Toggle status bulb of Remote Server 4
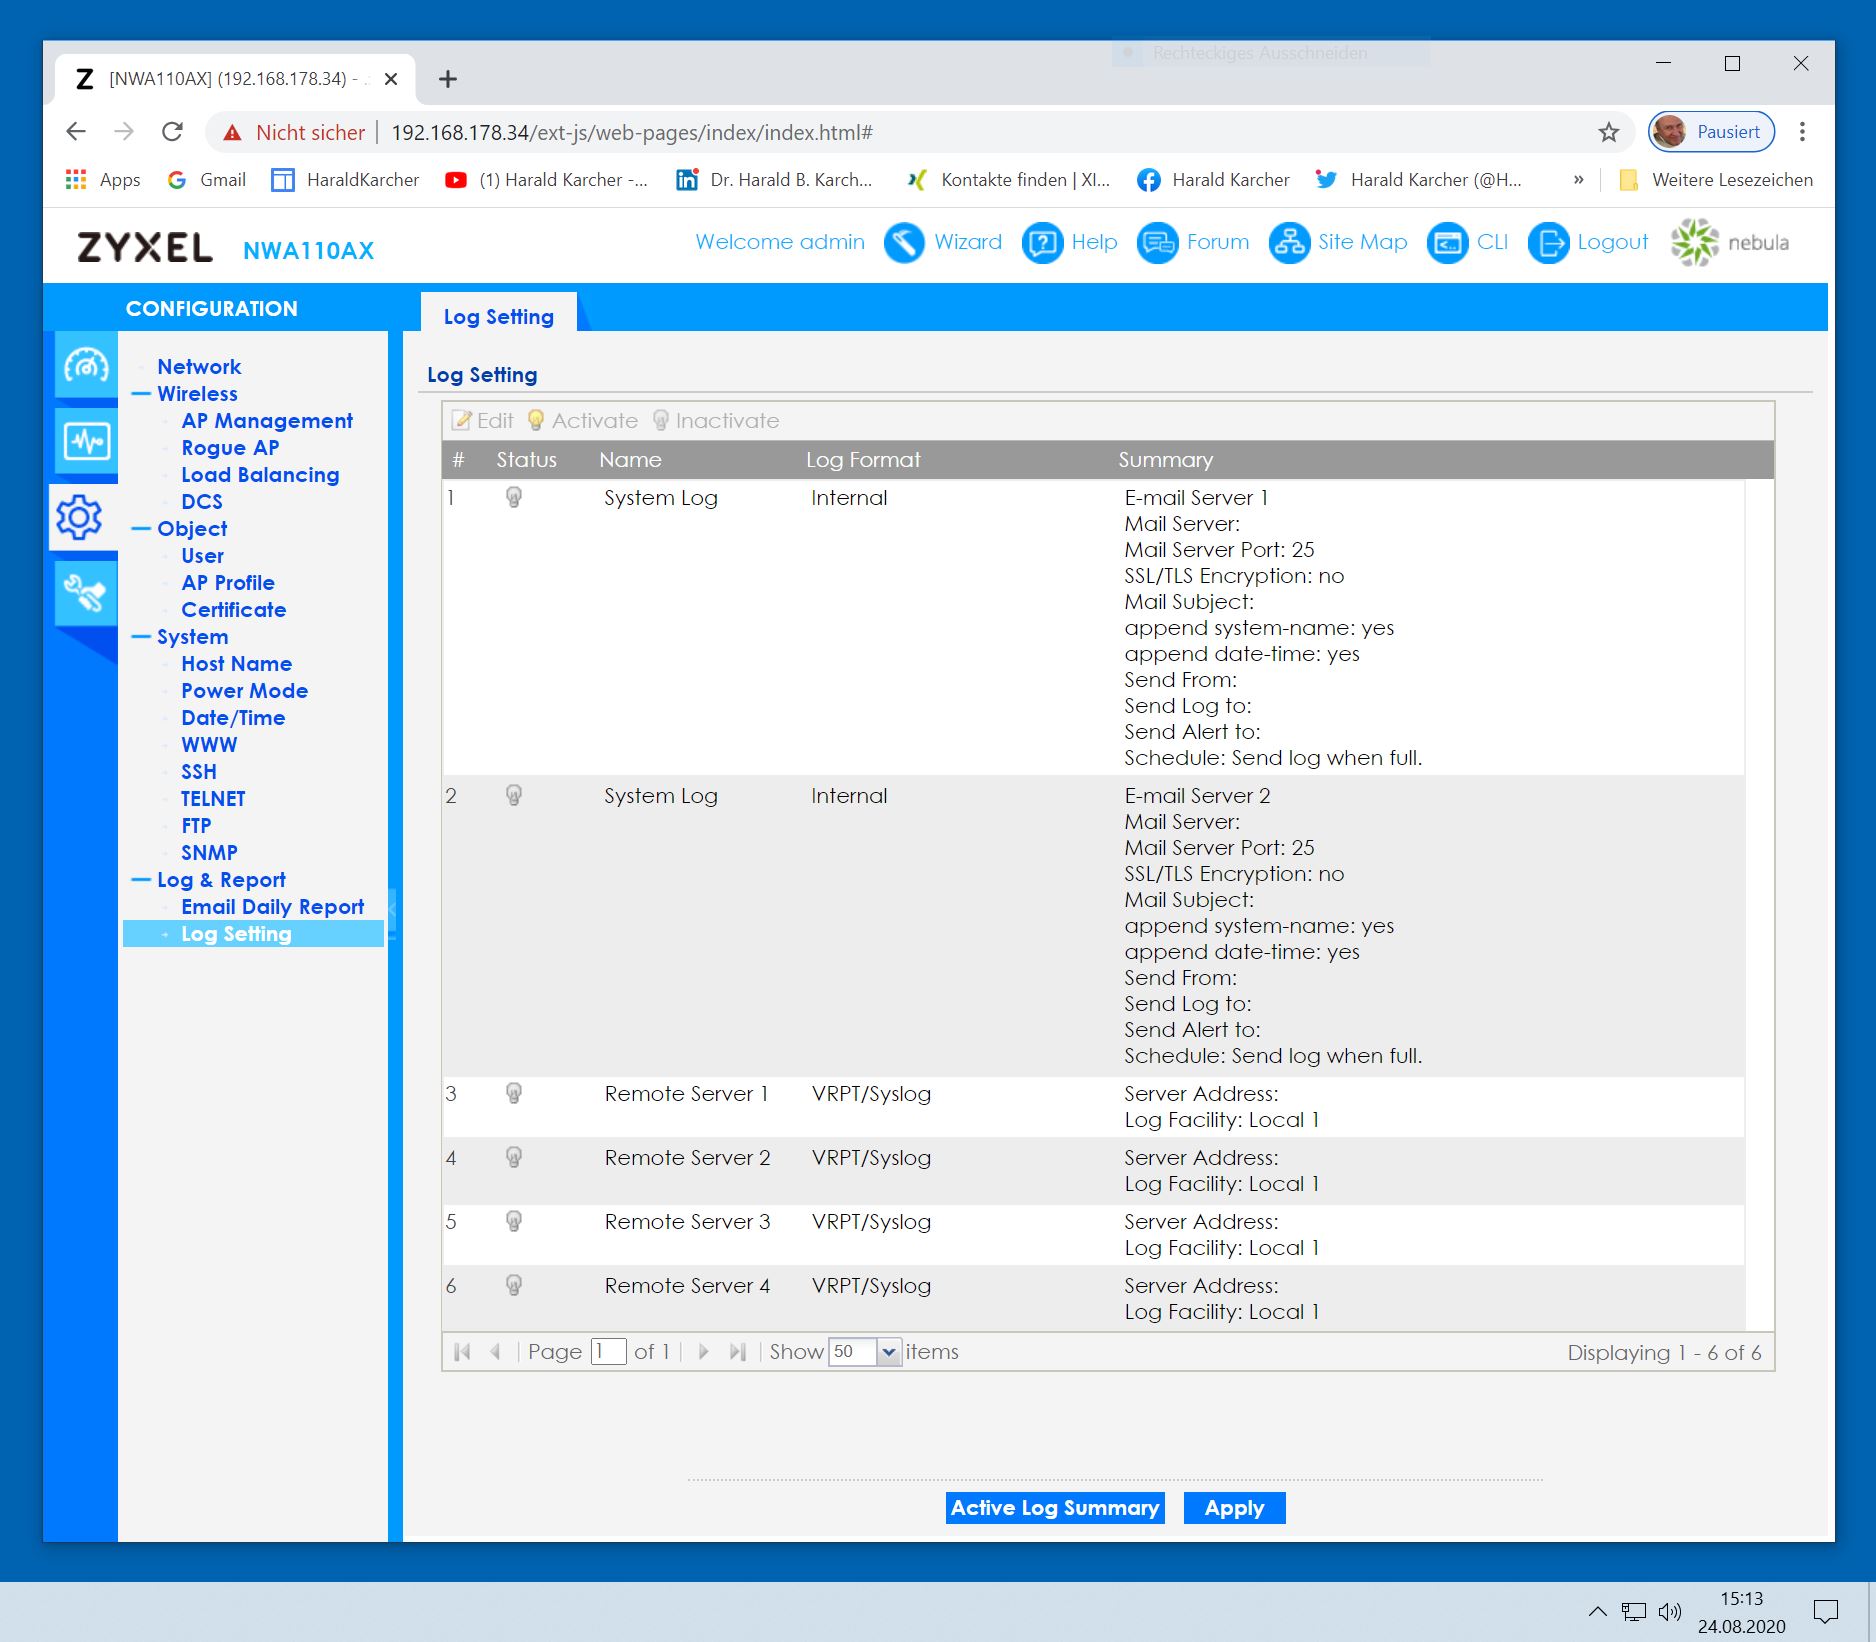 click(x=514, y=1285)
